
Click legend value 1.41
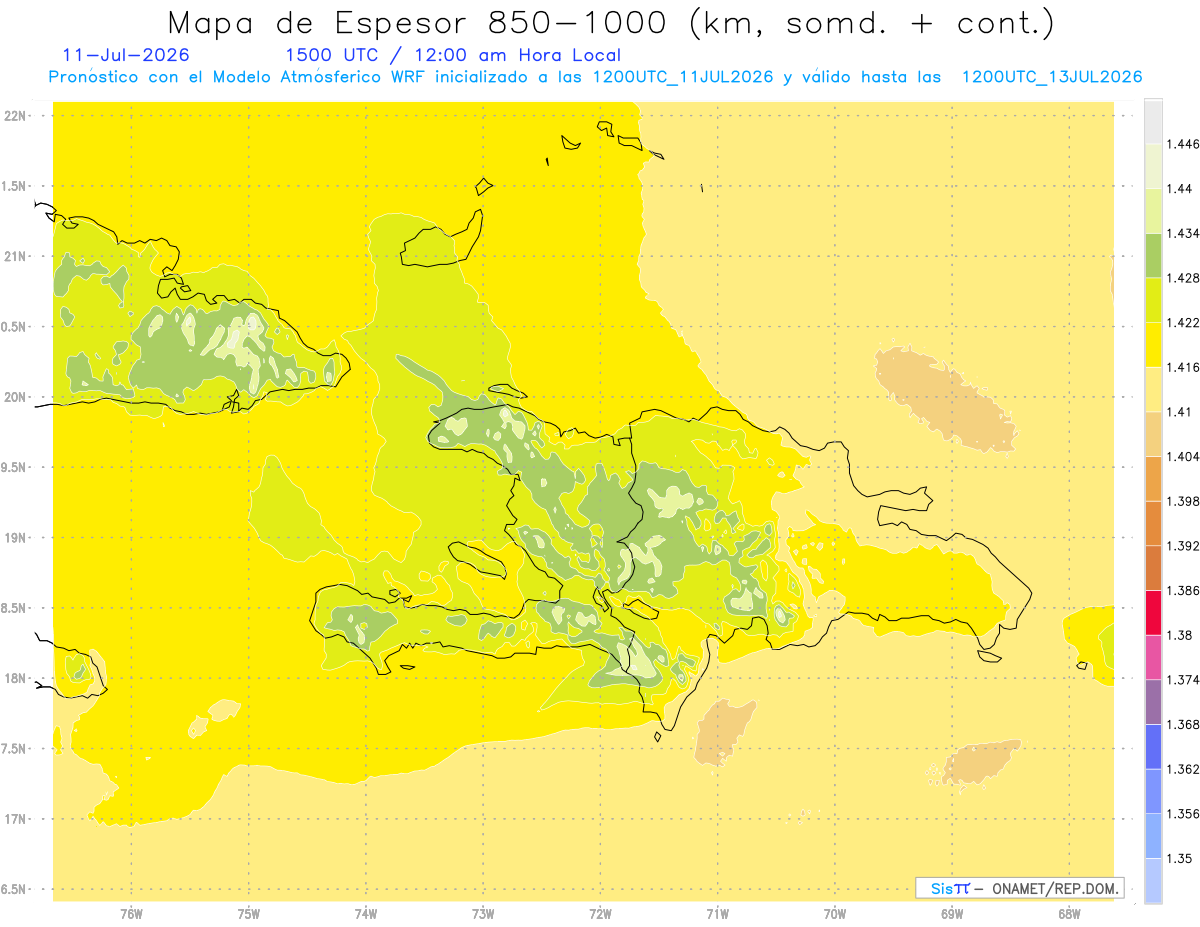[1180, 412]
